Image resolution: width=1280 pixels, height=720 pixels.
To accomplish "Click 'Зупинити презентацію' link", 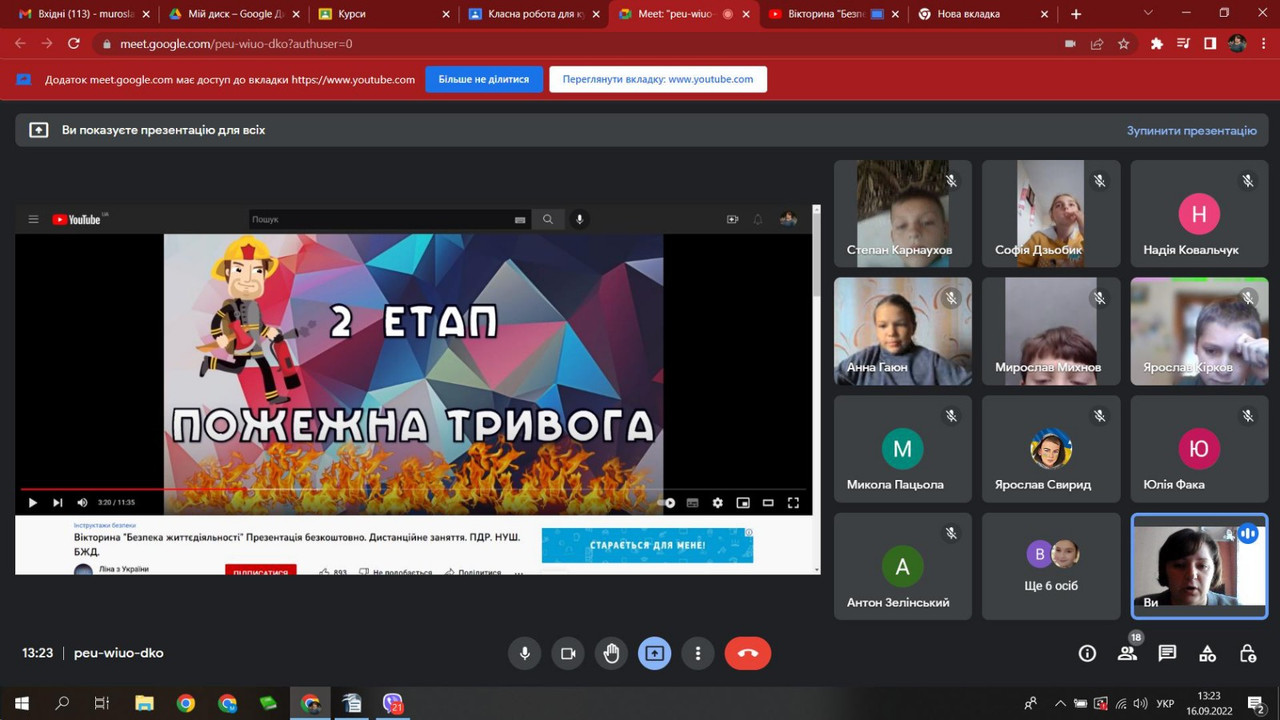I will (1191, 130).
